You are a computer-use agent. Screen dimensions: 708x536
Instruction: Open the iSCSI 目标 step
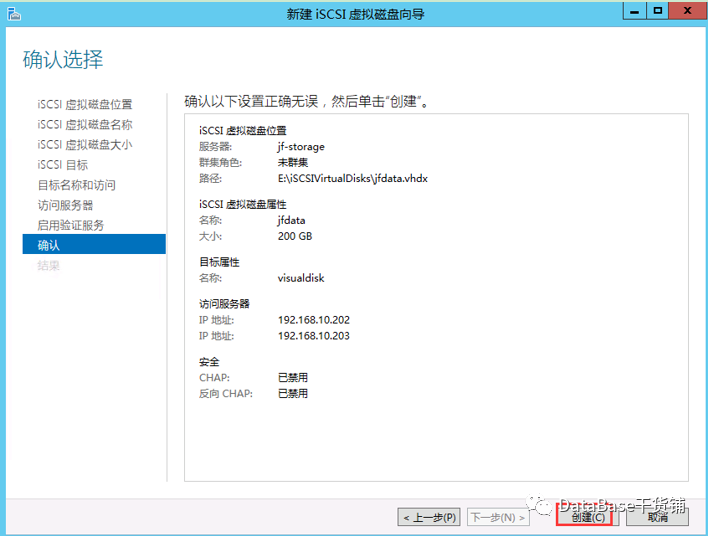tap(63, 165)
